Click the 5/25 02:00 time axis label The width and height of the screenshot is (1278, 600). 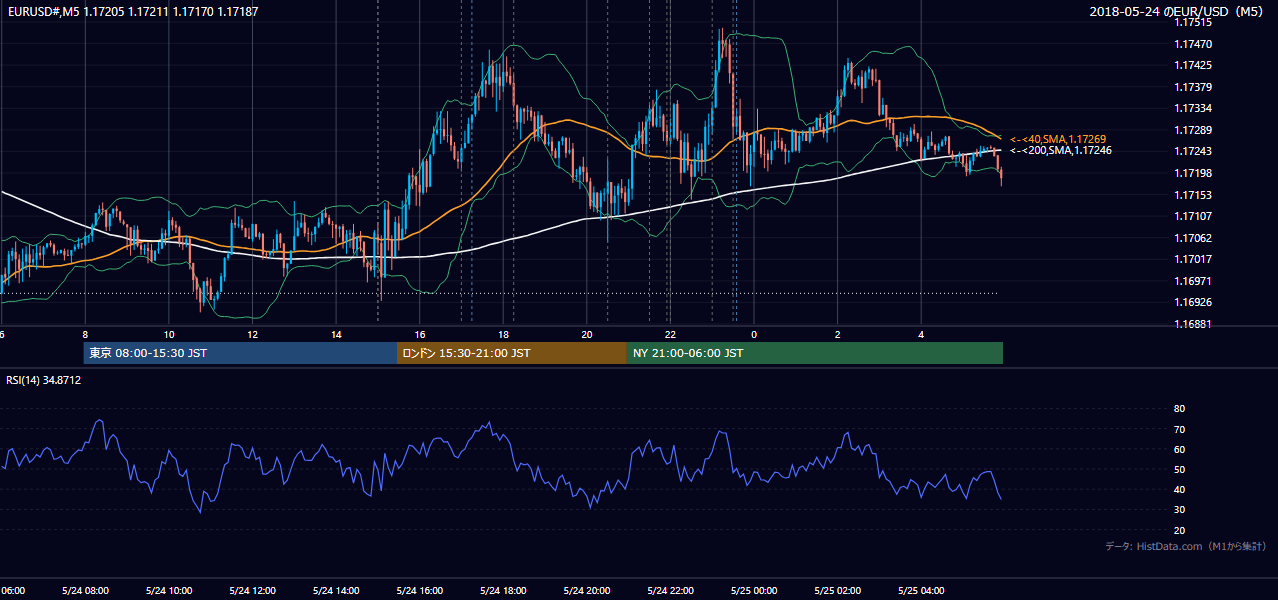point(838,591)
